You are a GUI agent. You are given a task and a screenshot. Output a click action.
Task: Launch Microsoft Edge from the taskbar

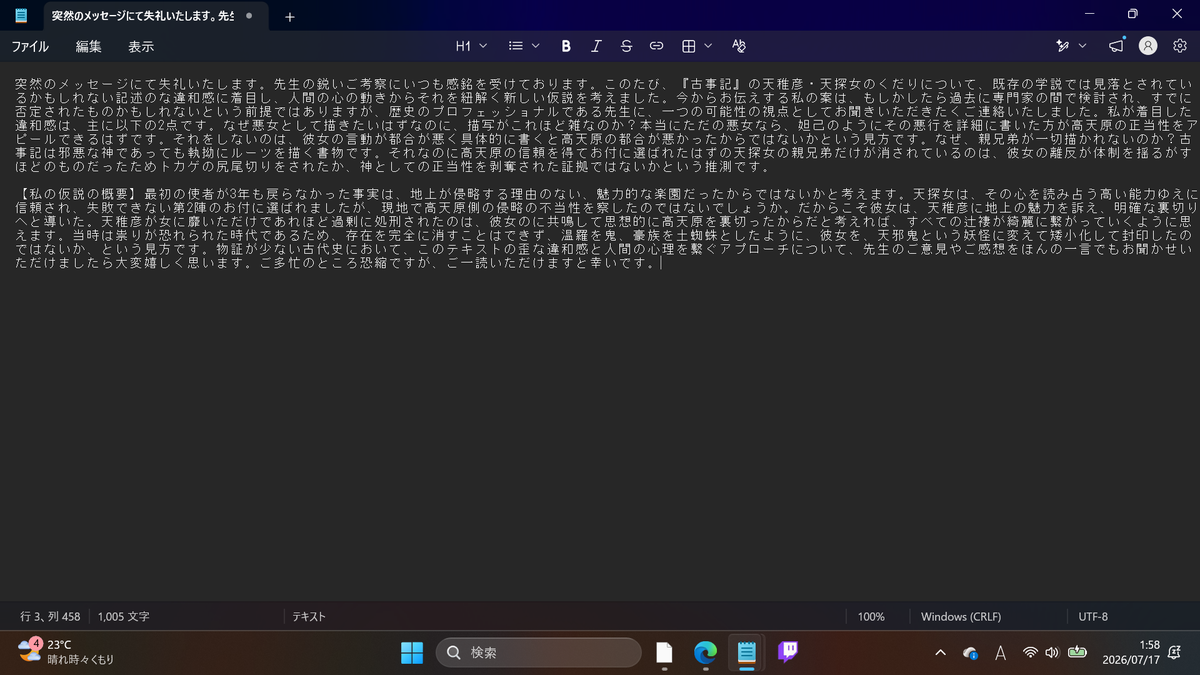[705, 653]
